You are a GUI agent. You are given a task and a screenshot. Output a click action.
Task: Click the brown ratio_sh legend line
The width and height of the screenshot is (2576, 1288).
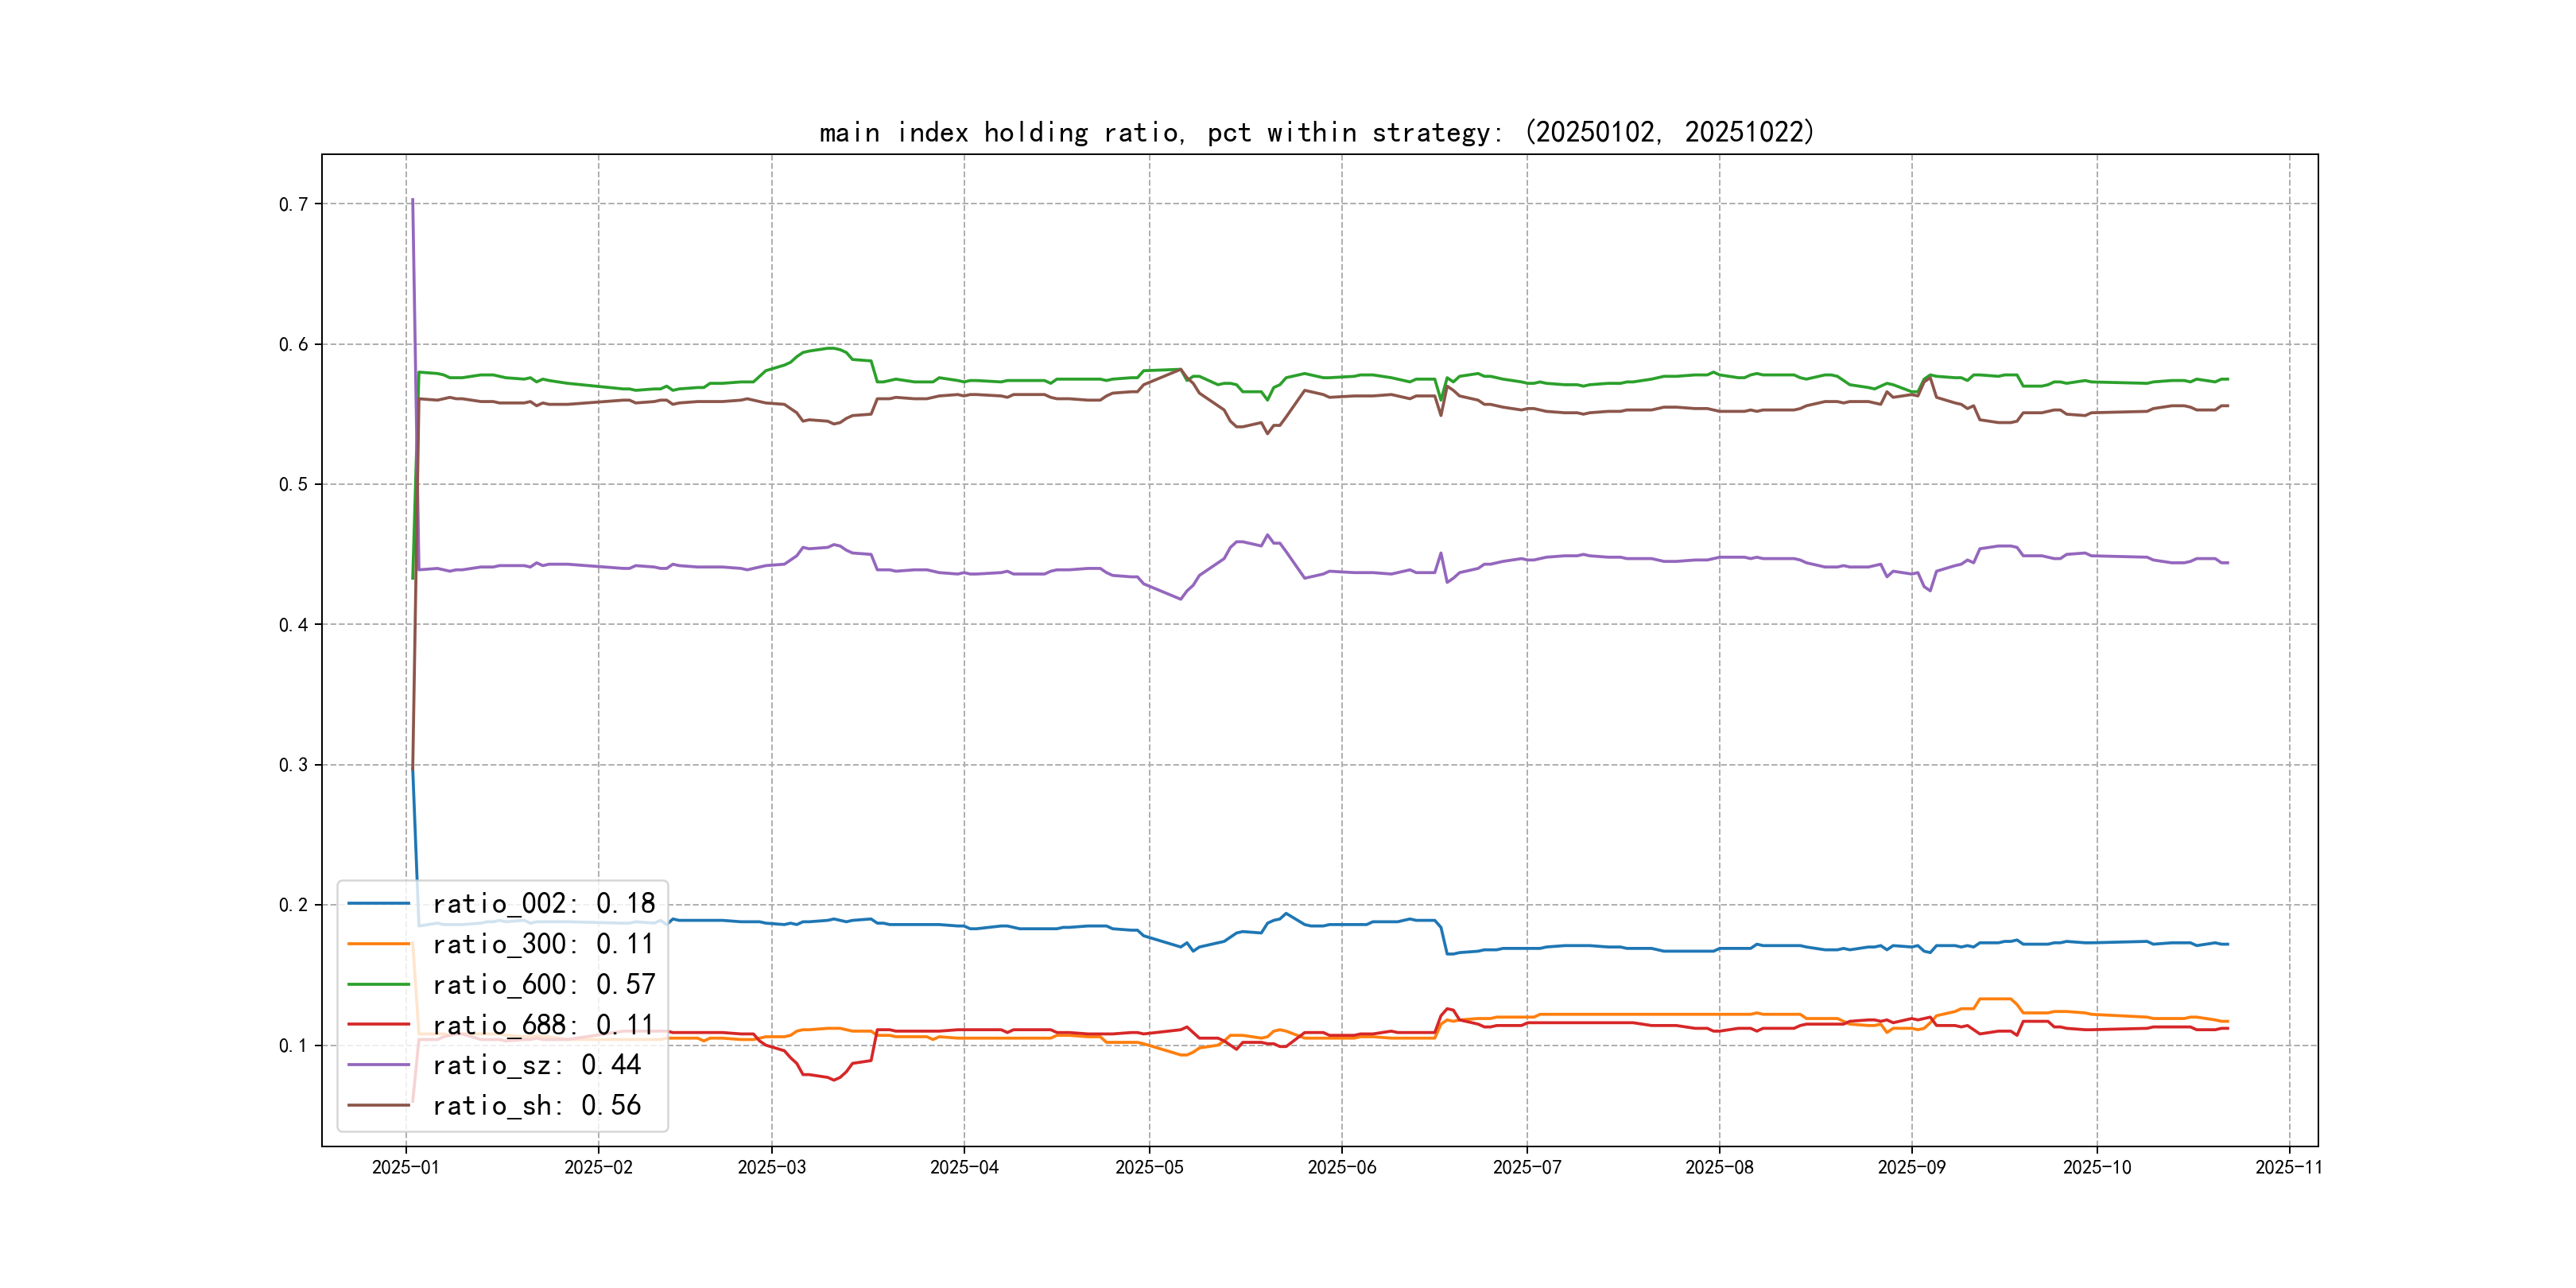click(378, 1105)
